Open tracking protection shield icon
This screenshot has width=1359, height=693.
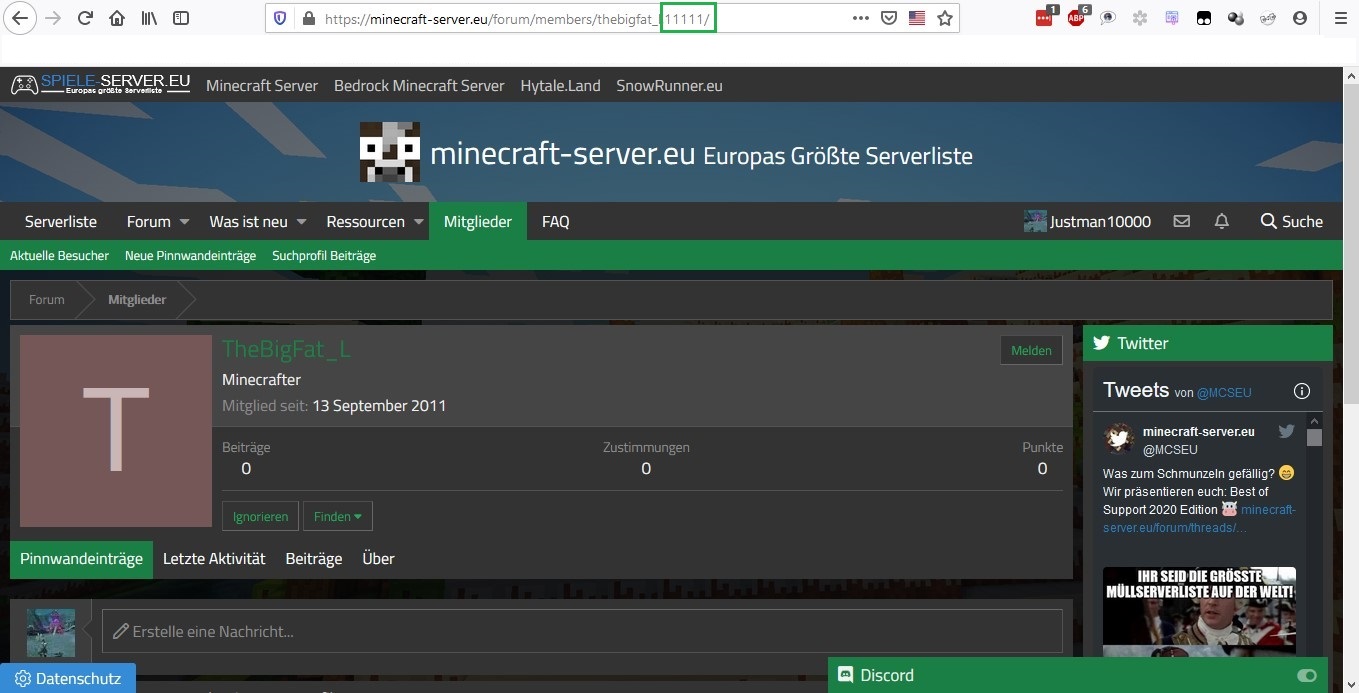click(280, 18)
